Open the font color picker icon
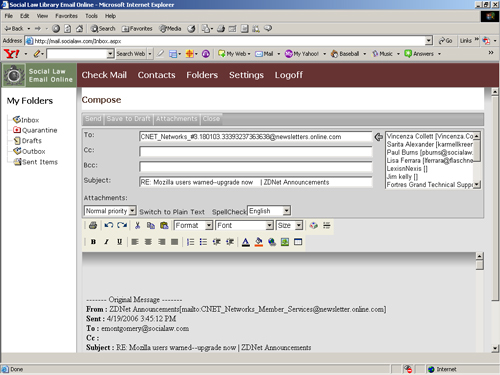 246,242
